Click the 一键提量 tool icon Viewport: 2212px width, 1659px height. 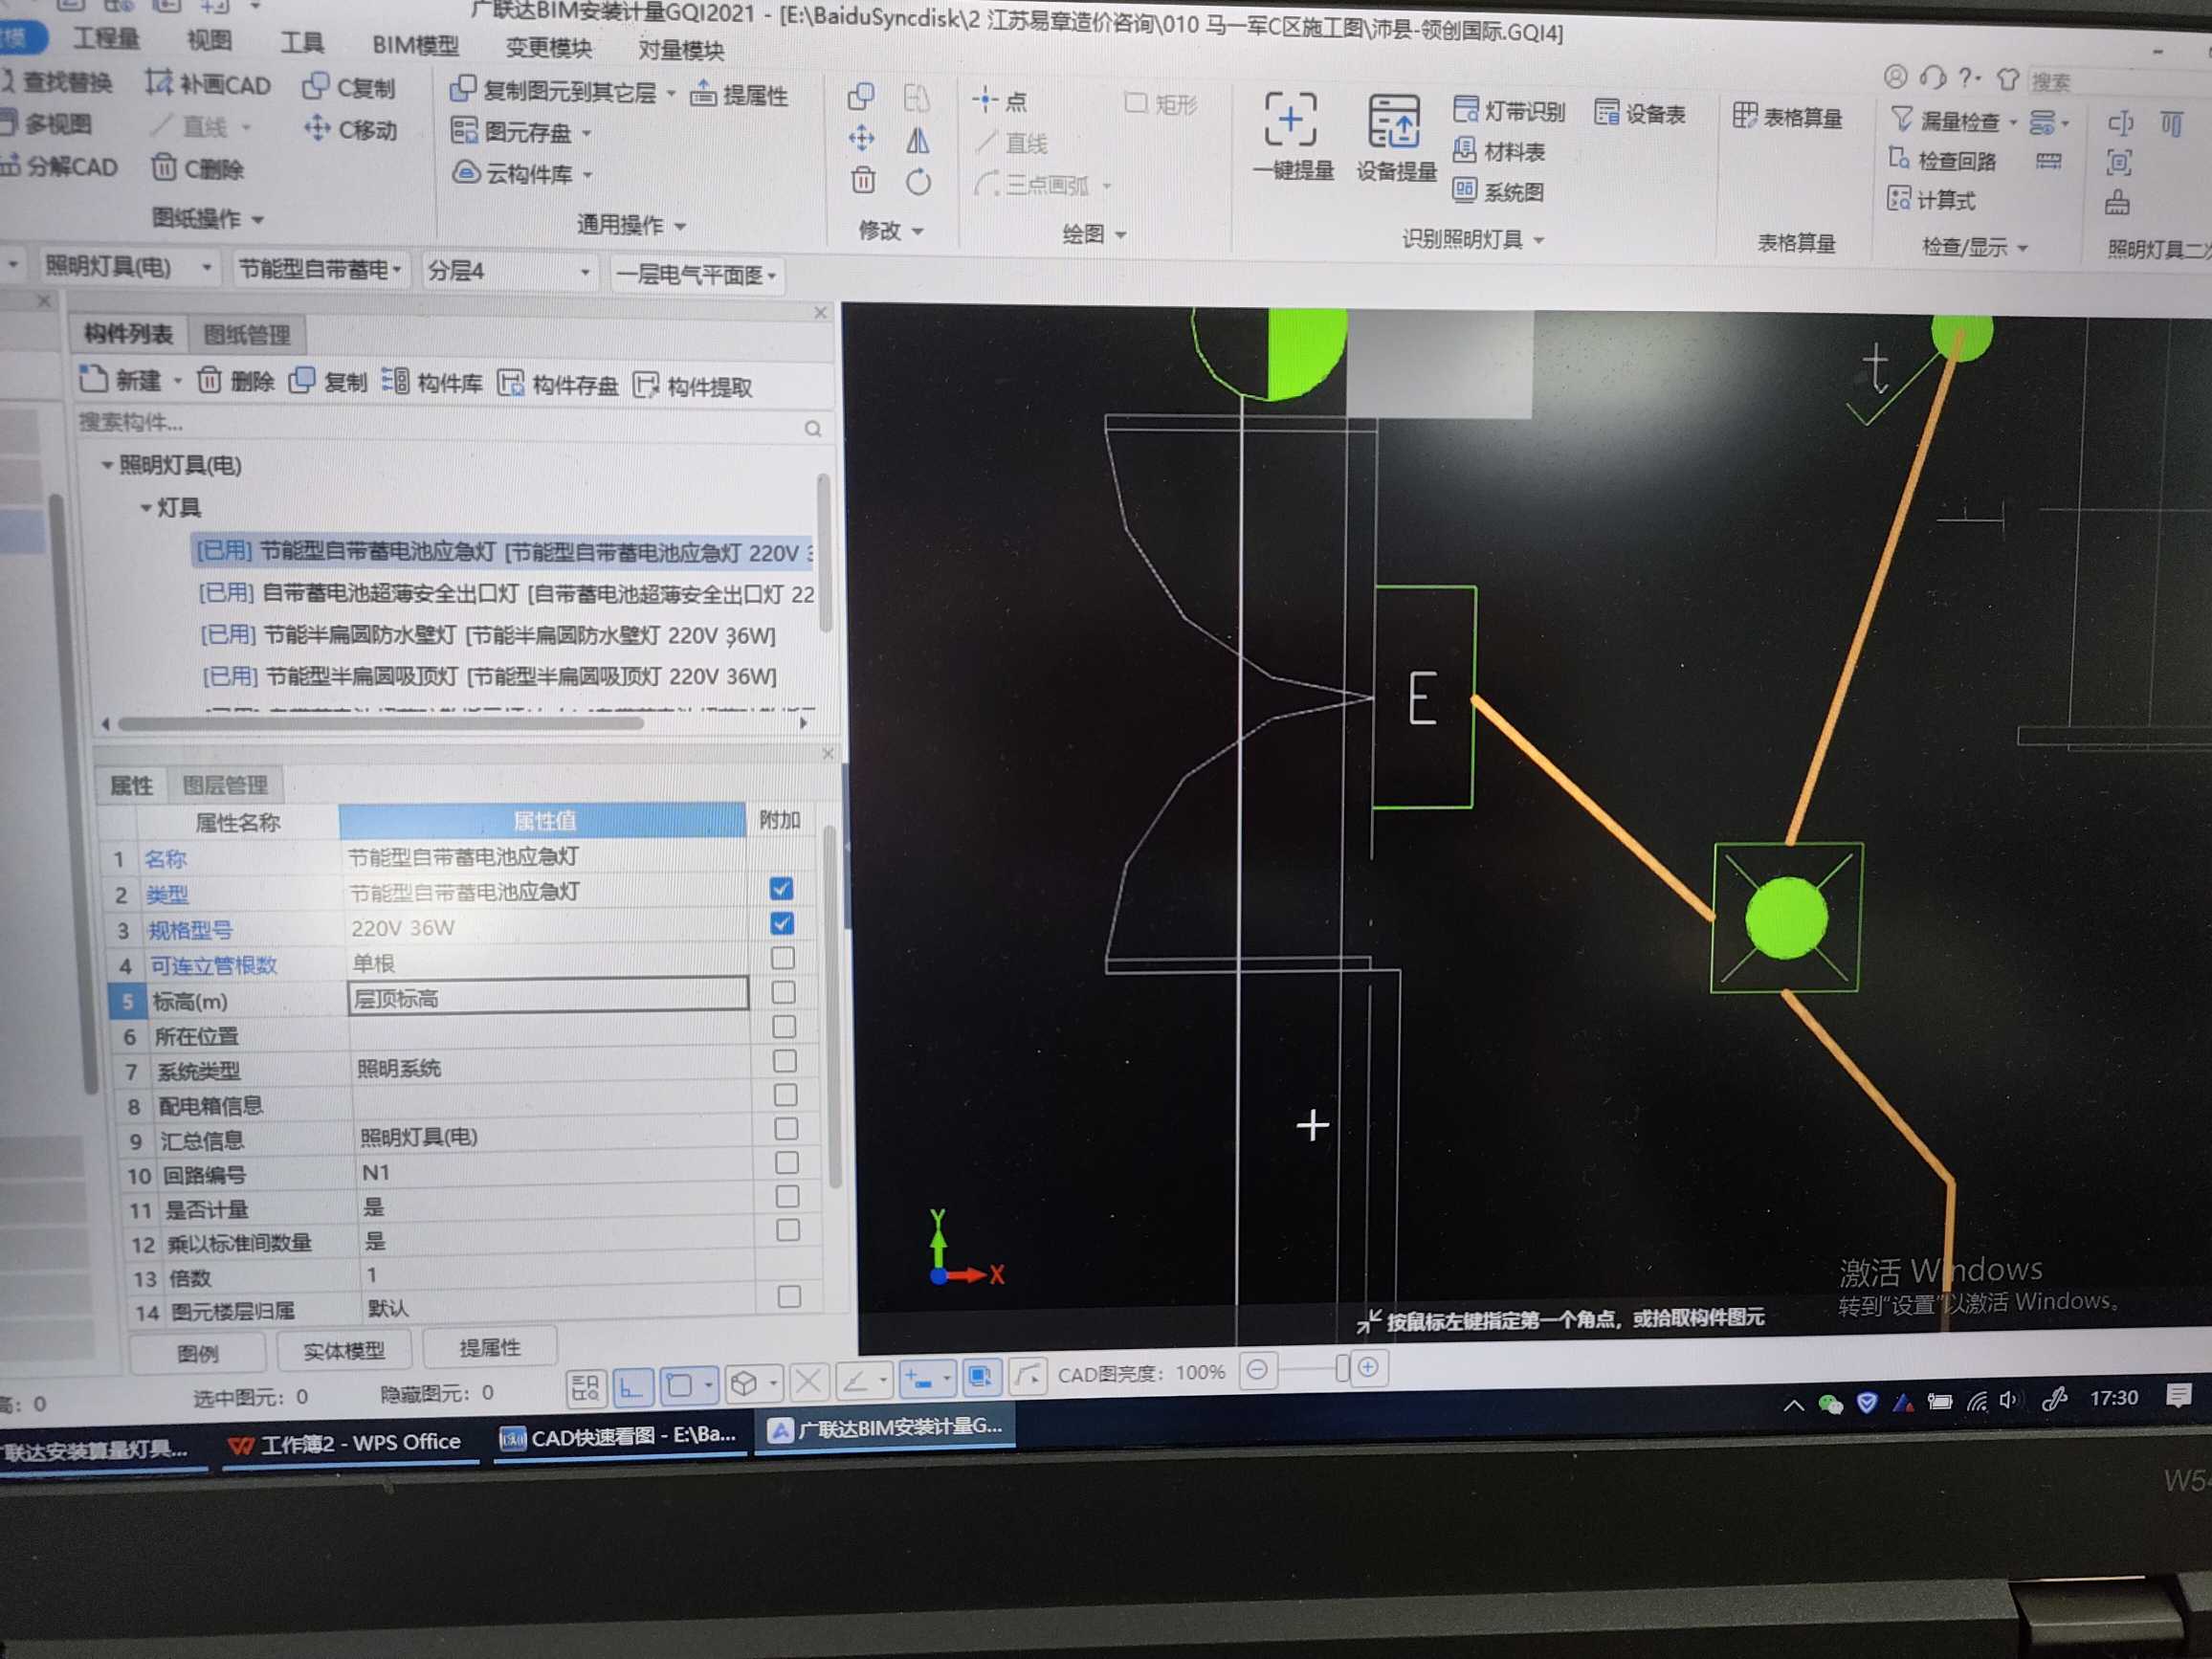pos(1290,120)
